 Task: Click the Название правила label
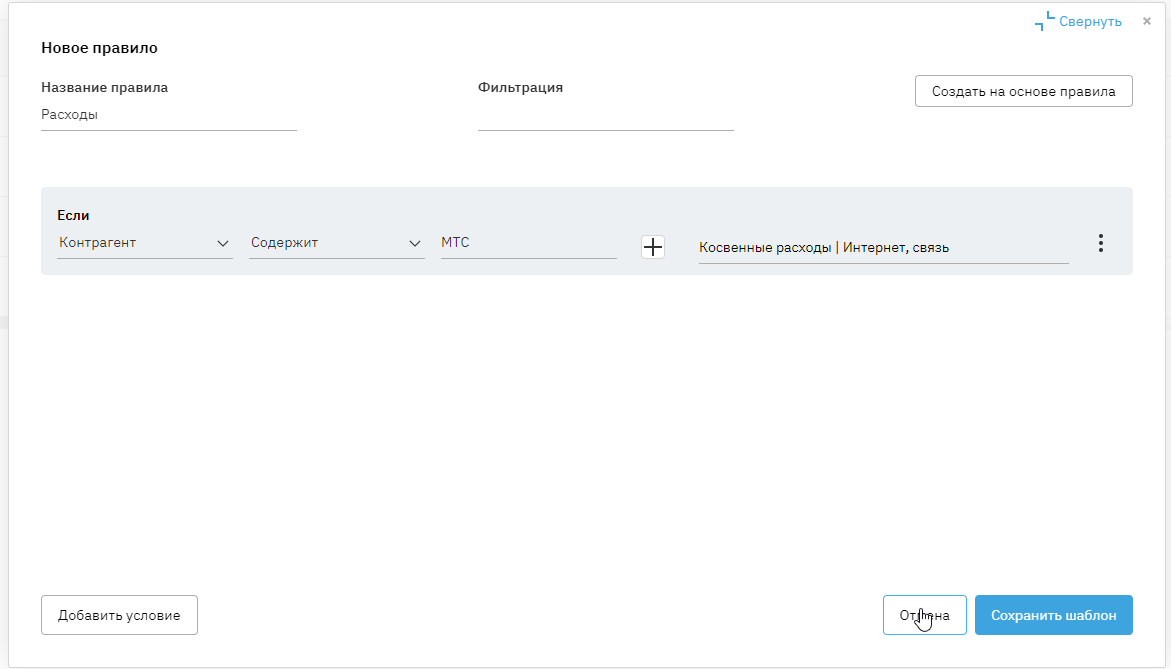(x=104, y=87)
